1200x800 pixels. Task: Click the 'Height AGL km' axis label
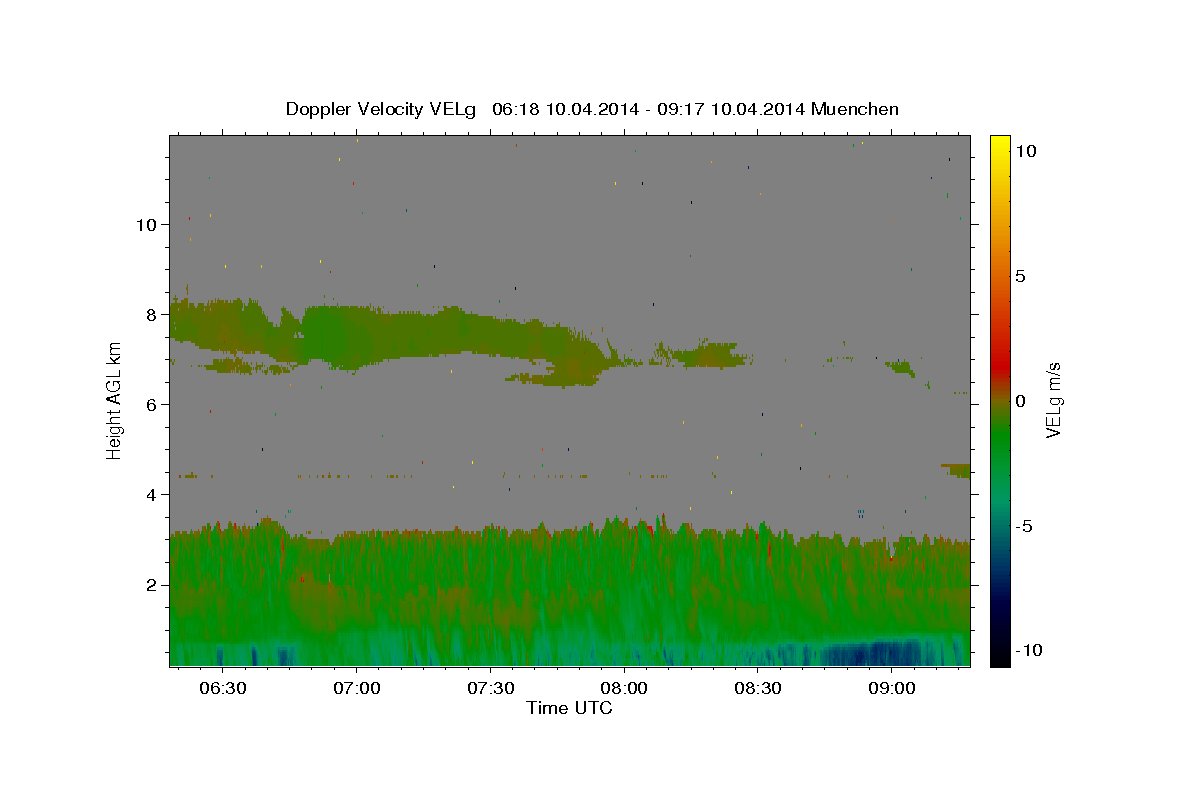click(114, 401)
